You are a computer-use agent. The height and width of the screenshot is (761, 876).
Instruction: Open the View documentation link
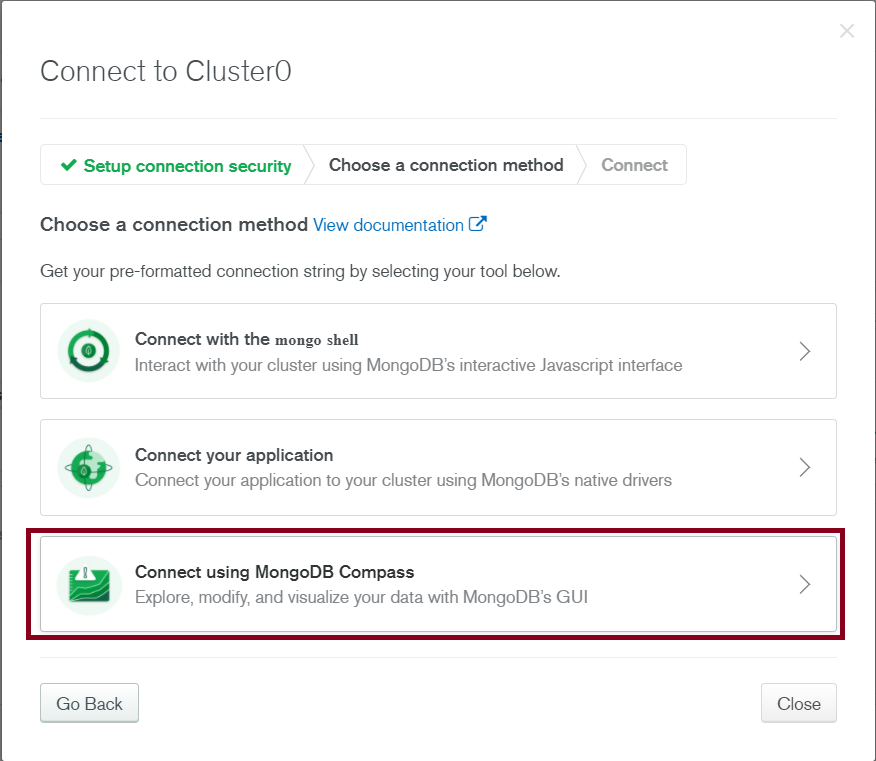pyautogui.click(x=388, y=225)
